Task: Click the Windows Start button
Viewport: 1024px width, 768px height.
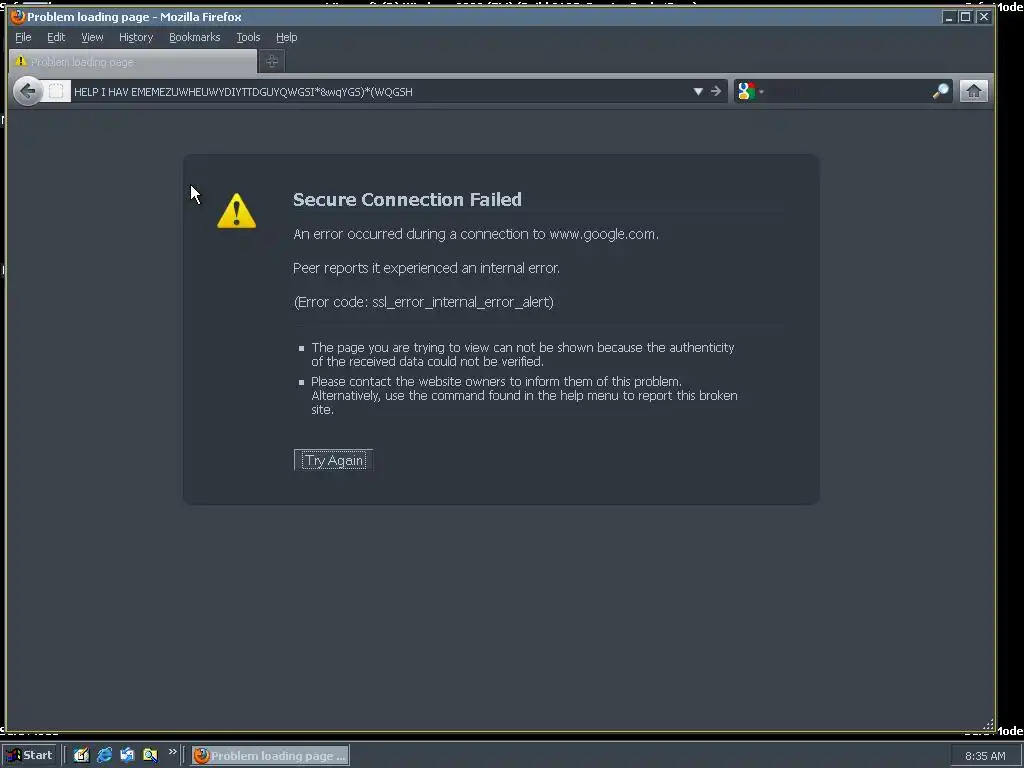Action: click(29, 755)
